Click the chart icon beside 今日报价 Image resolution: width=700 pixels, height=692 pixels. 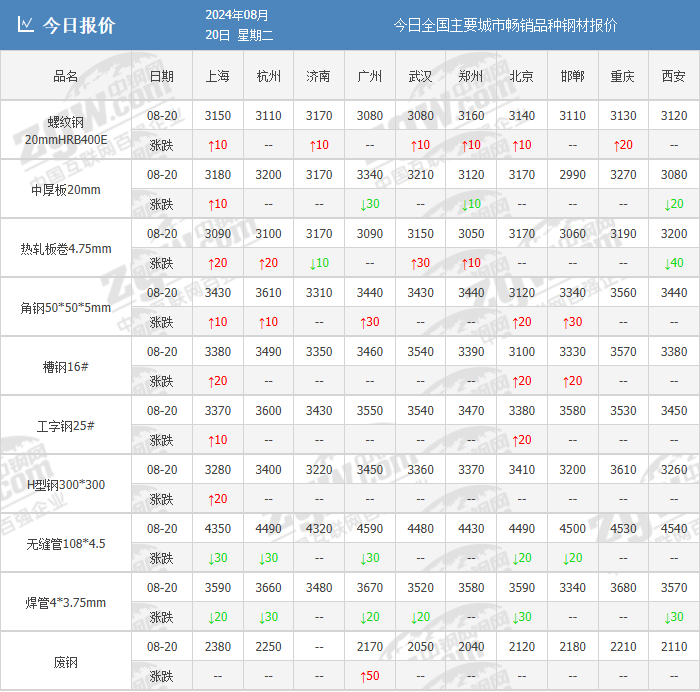coord(25,24)
